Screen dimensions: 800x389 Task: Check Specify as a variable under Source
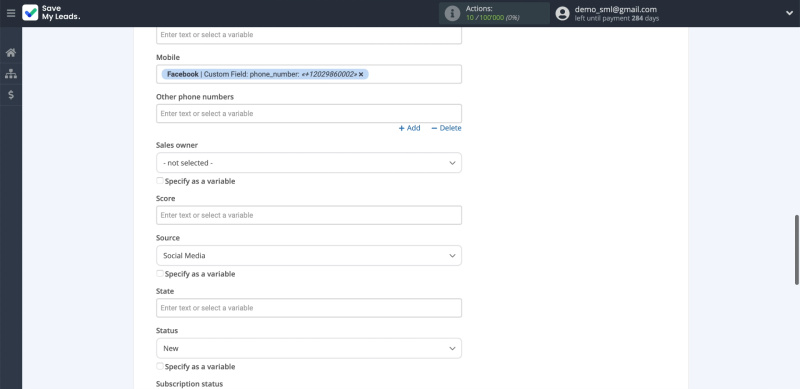tap(160, 274)
